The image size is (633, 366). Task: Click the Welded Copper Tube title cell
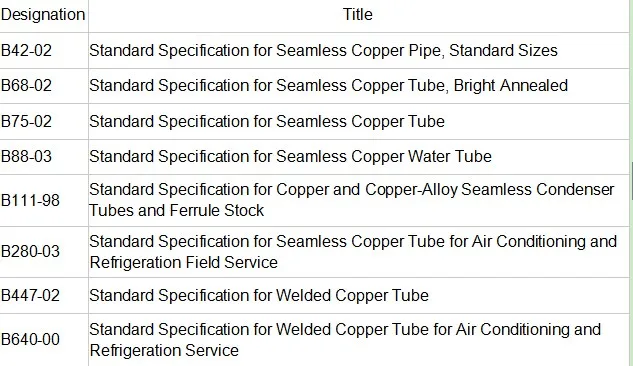(x=358, y=295)
